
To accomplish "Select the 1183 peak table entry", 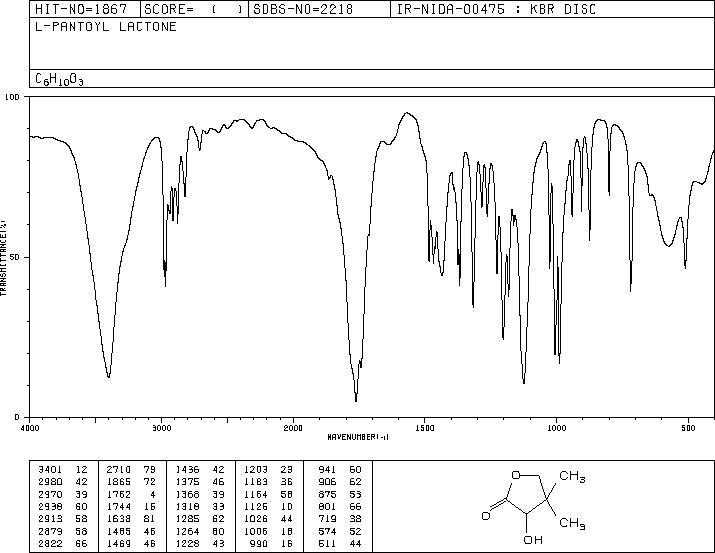I will (269, 482).
